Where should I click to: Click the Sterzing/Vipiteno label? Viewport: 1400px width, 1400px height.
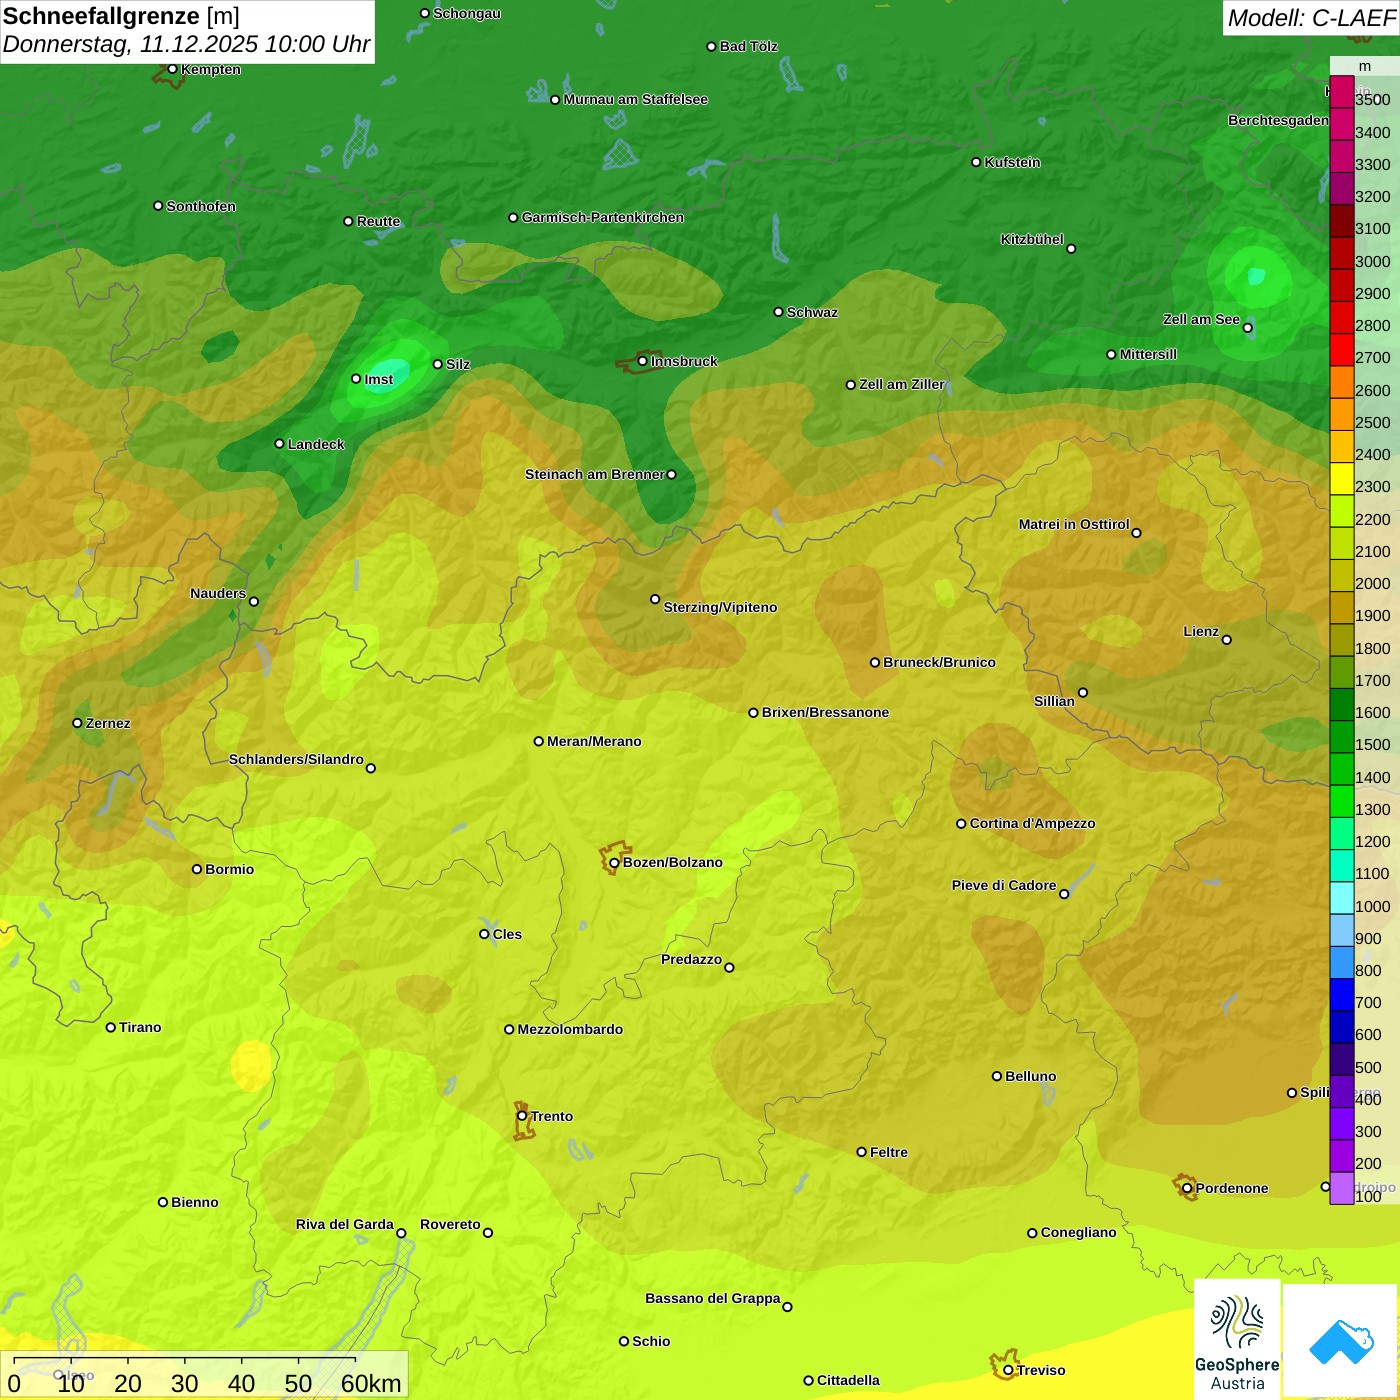click(x=720, y=607)
